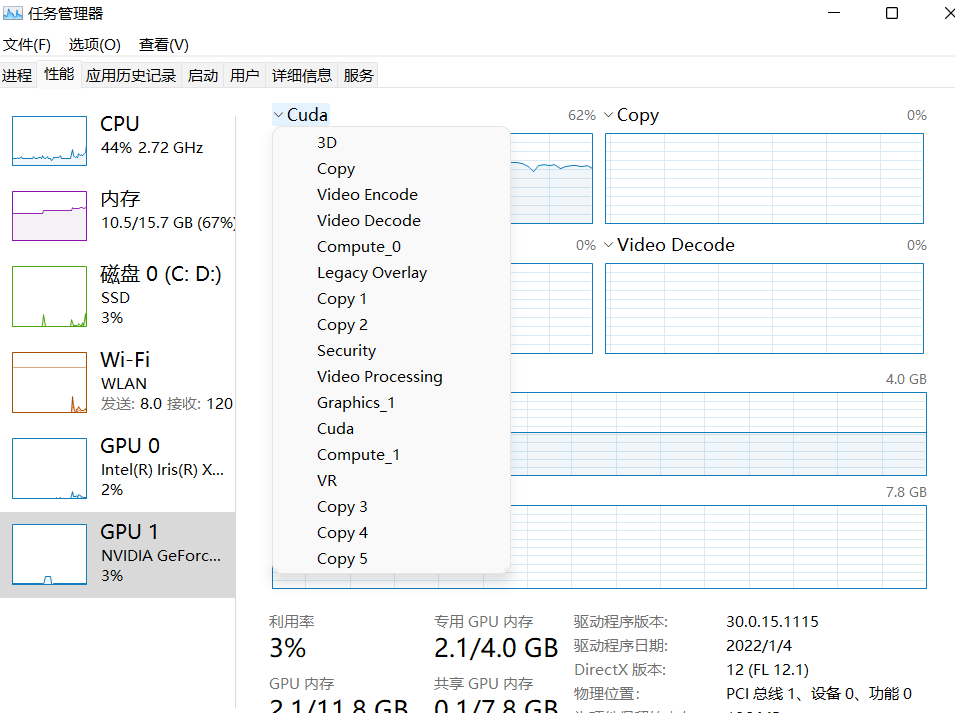This screenshot has height=722, width=955.
Task: Select the GPU 1 NVIDIA panel
Action: click(x=120, y=552)
